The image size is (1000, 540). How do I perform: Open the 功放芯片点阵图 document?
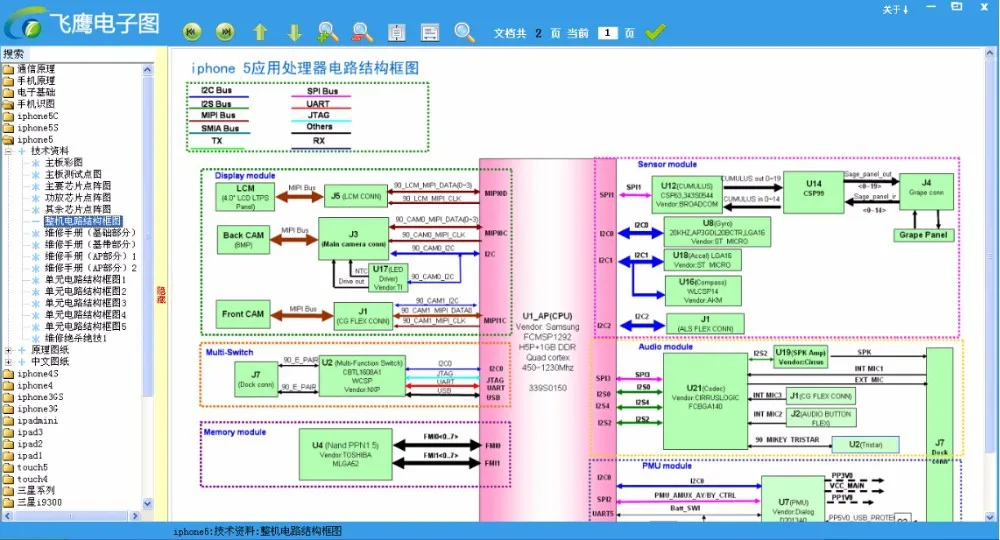point(78,198)
